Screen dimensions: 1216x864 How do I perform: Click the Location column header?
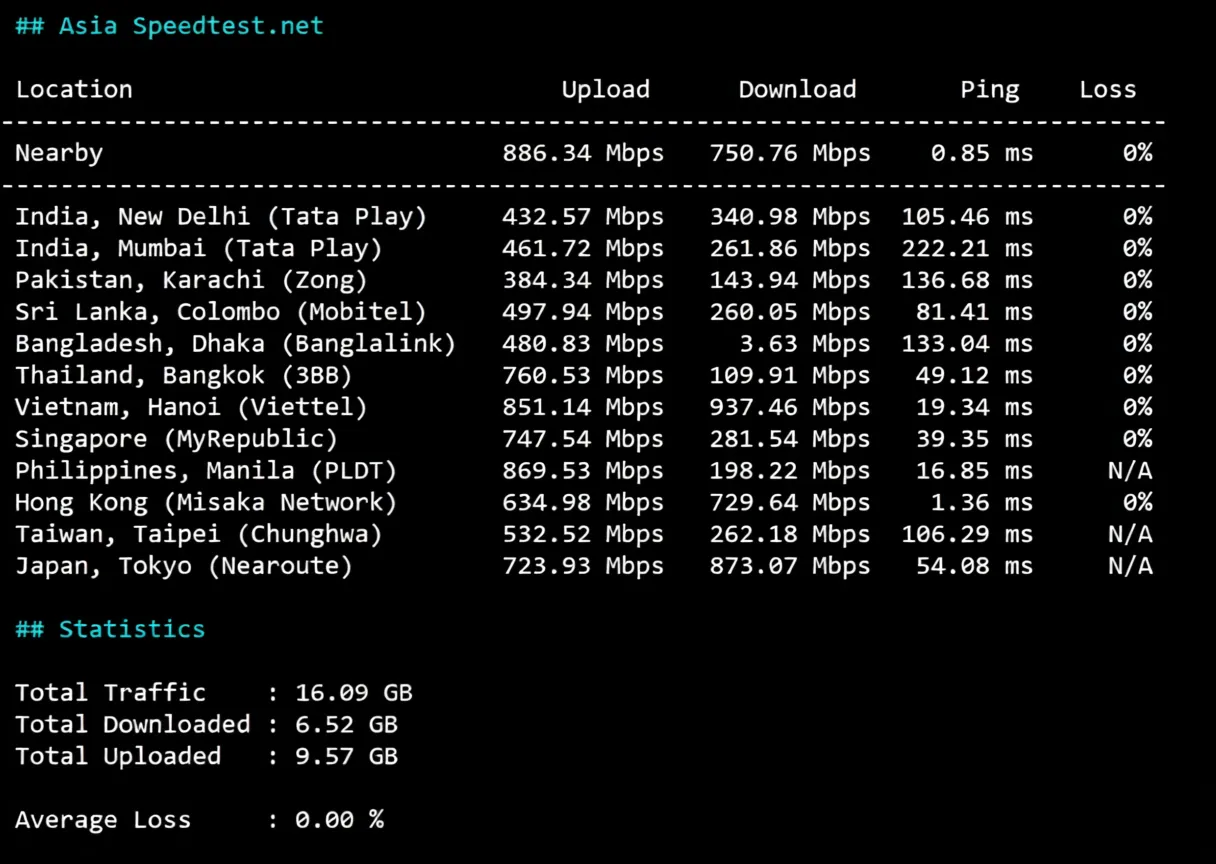(74, 89)
